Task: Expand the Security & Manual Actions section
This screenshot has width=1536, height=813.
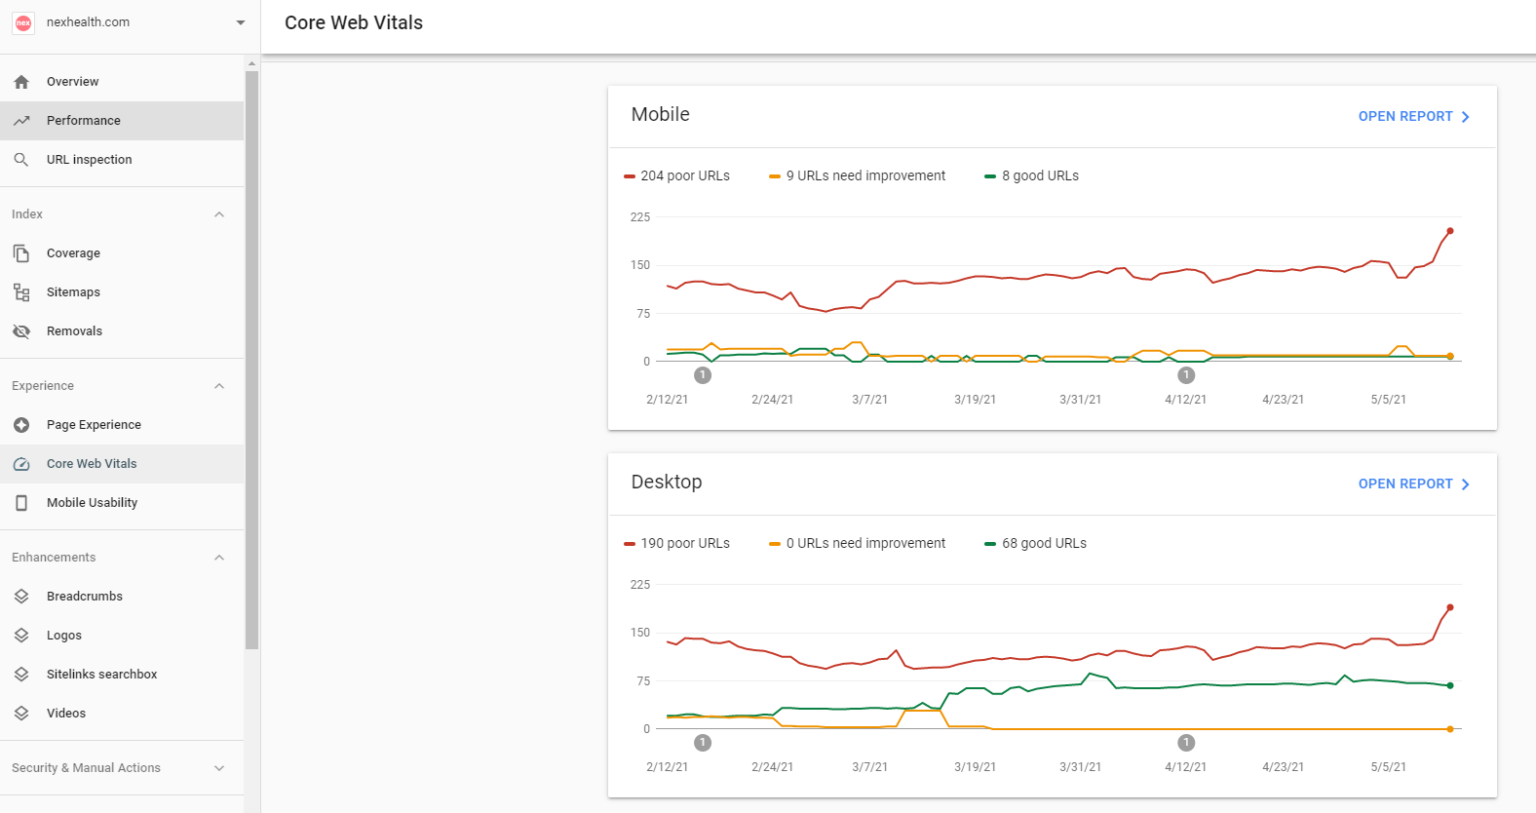Action: click(x=219, y=768)
